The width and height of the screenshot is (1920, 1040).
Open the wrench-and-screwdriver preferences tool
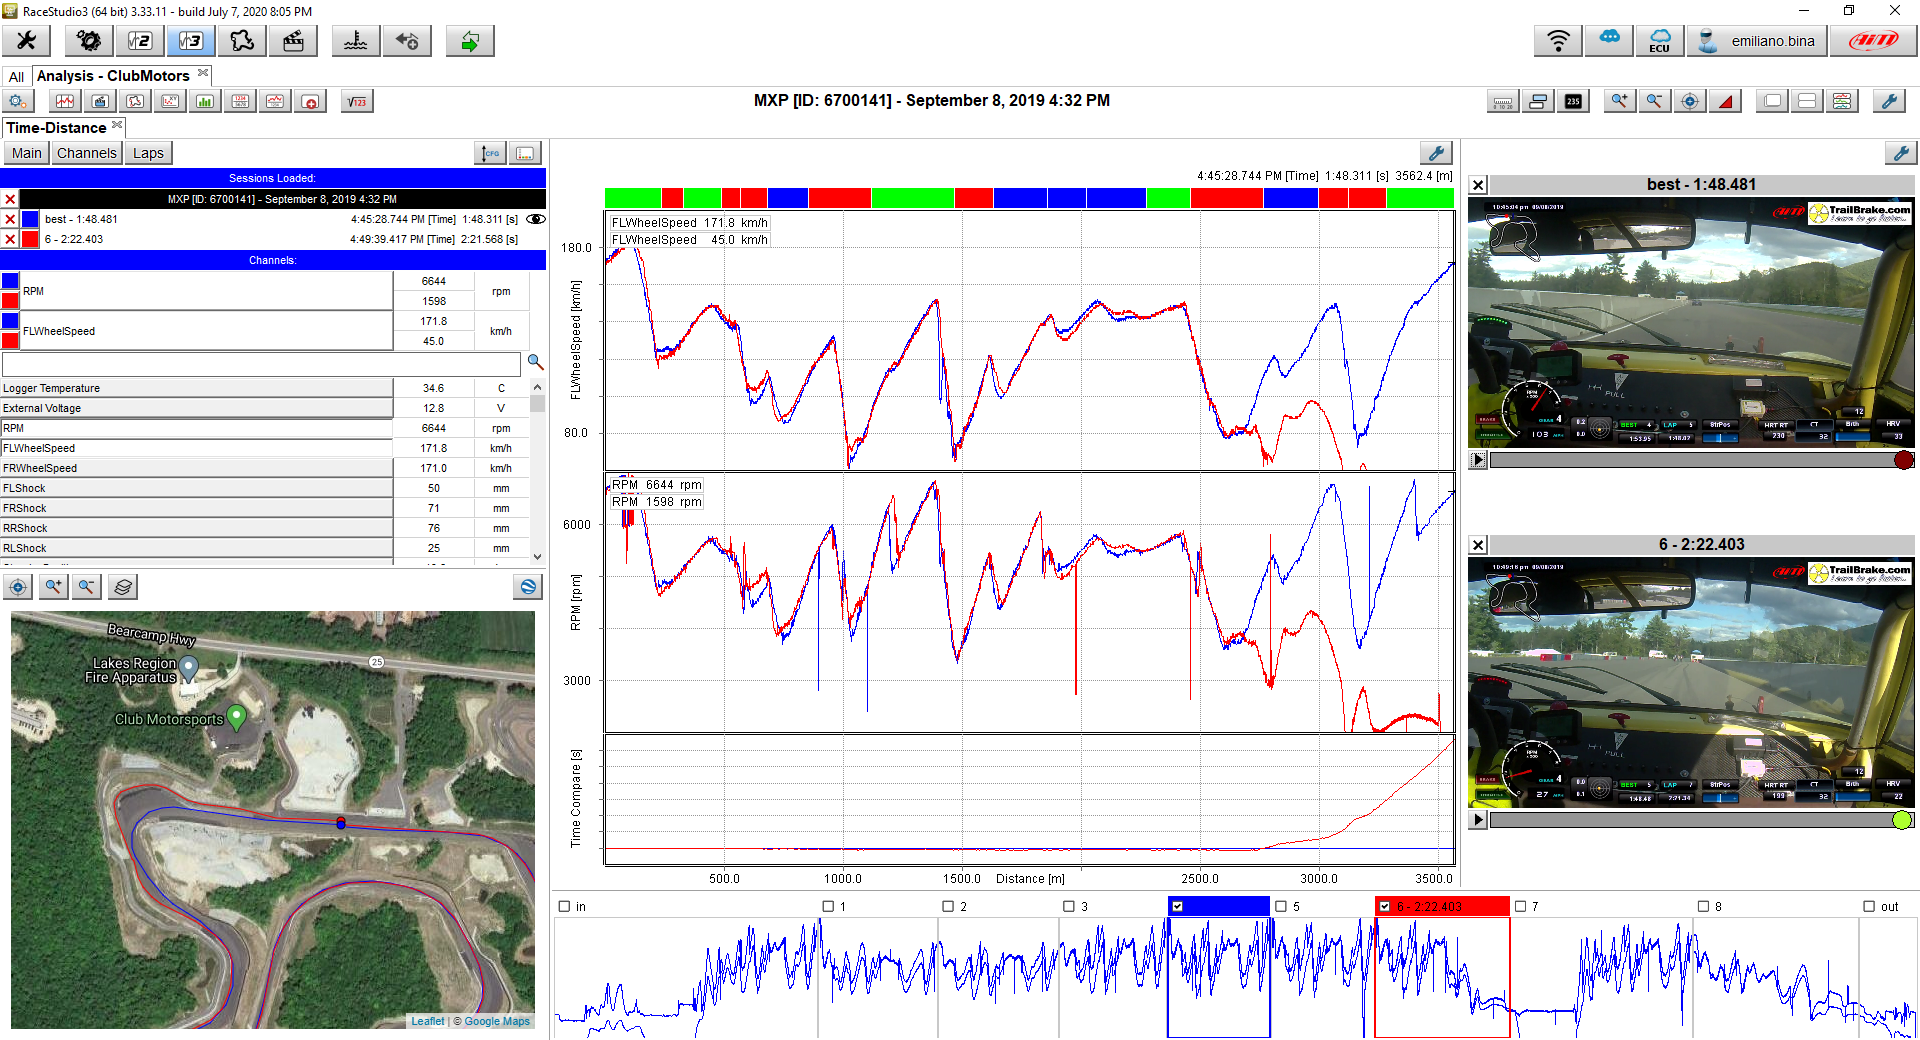click(27, 41)
